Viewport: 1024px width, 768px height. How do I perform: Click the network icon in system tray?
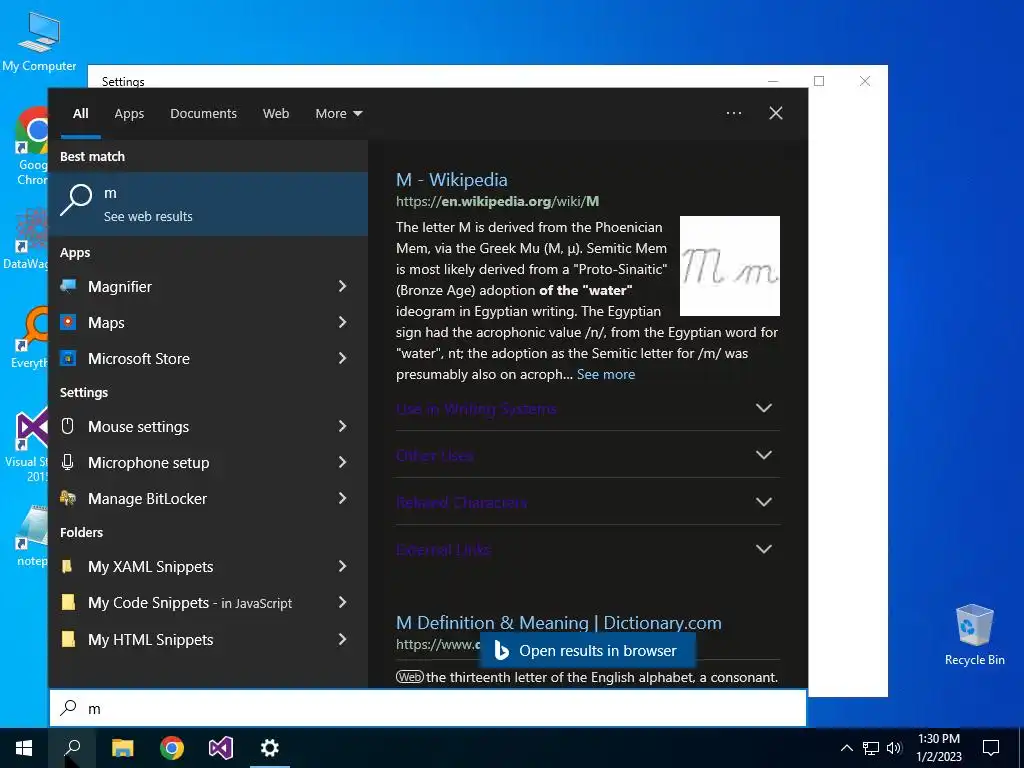(x=871, y=748)
